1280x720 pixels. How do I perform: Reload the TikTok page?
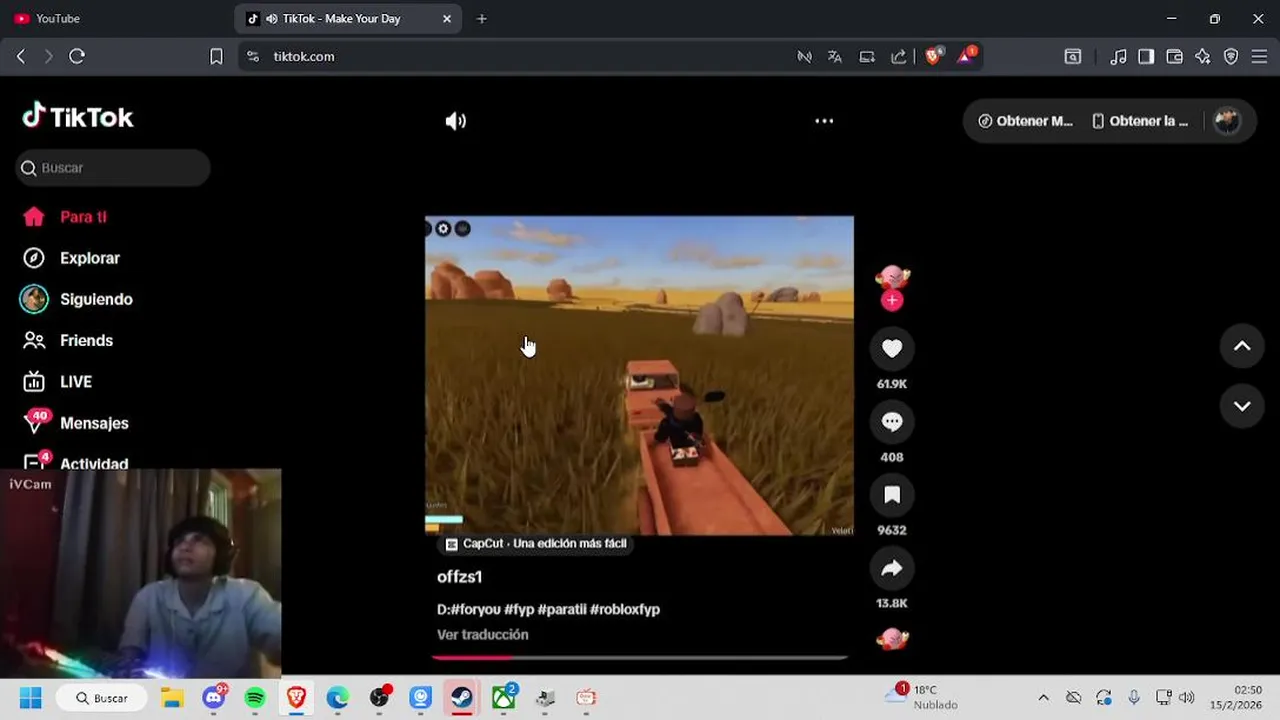click(77, 57)
